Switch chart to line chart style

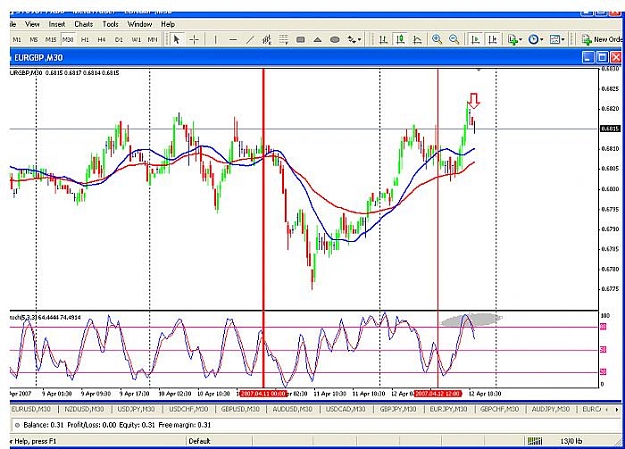tap(417, 39)
